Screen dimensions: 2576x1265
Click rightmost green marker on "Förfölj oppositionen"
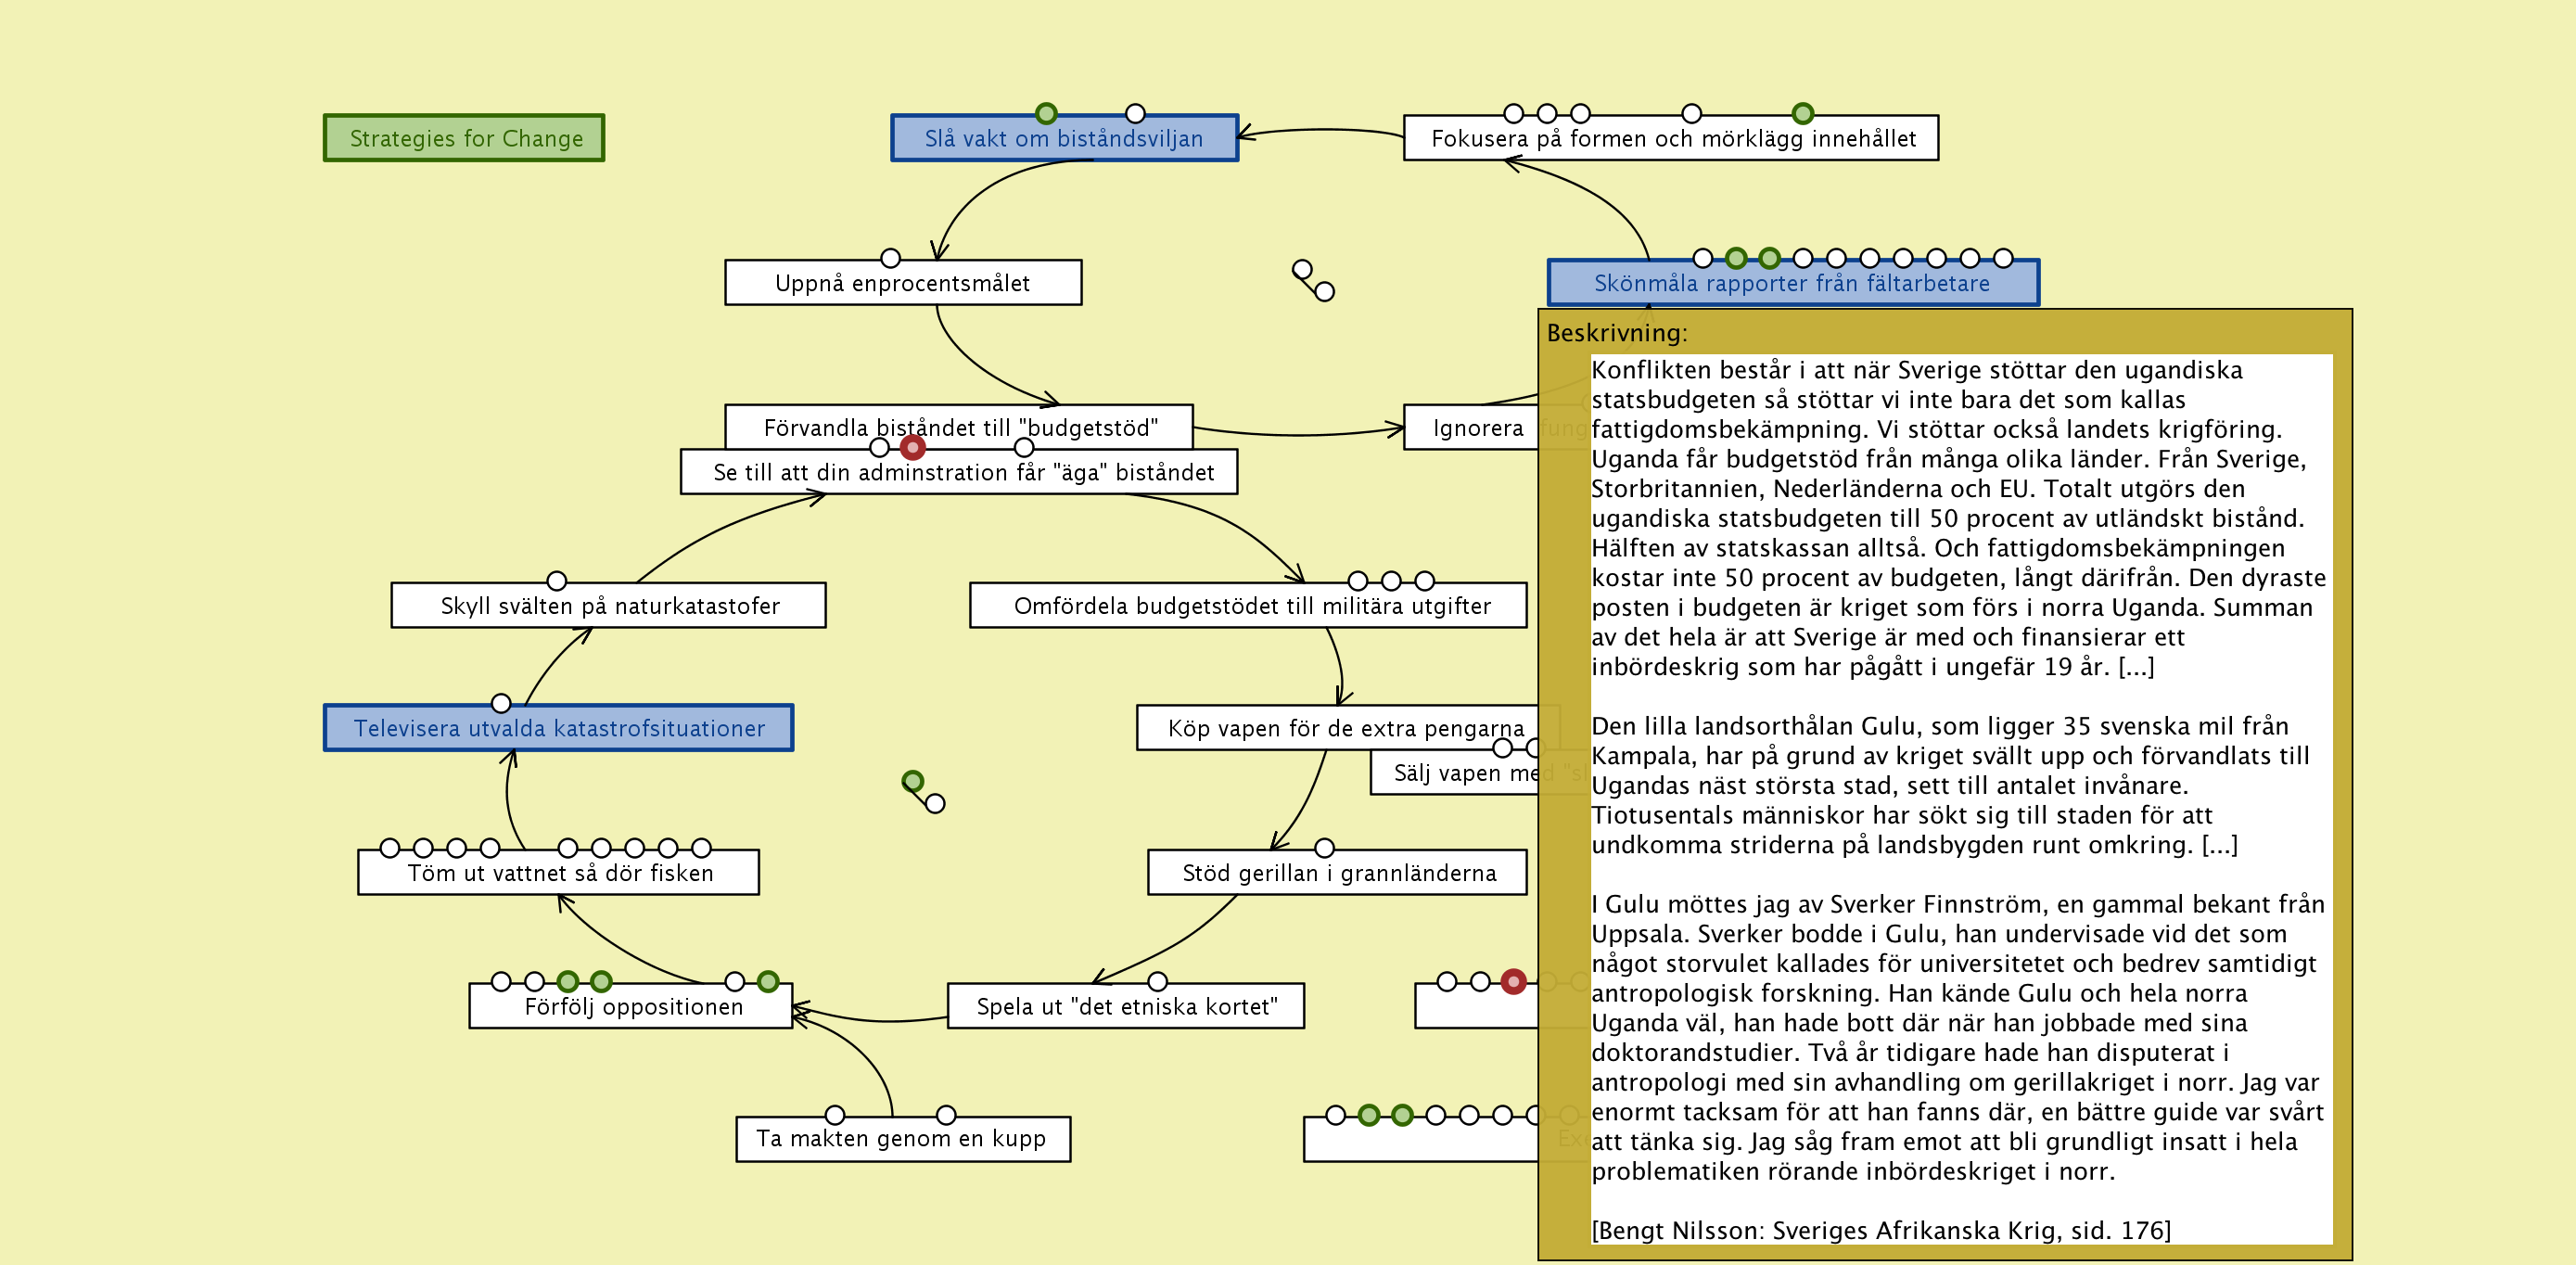click(768, 981)
